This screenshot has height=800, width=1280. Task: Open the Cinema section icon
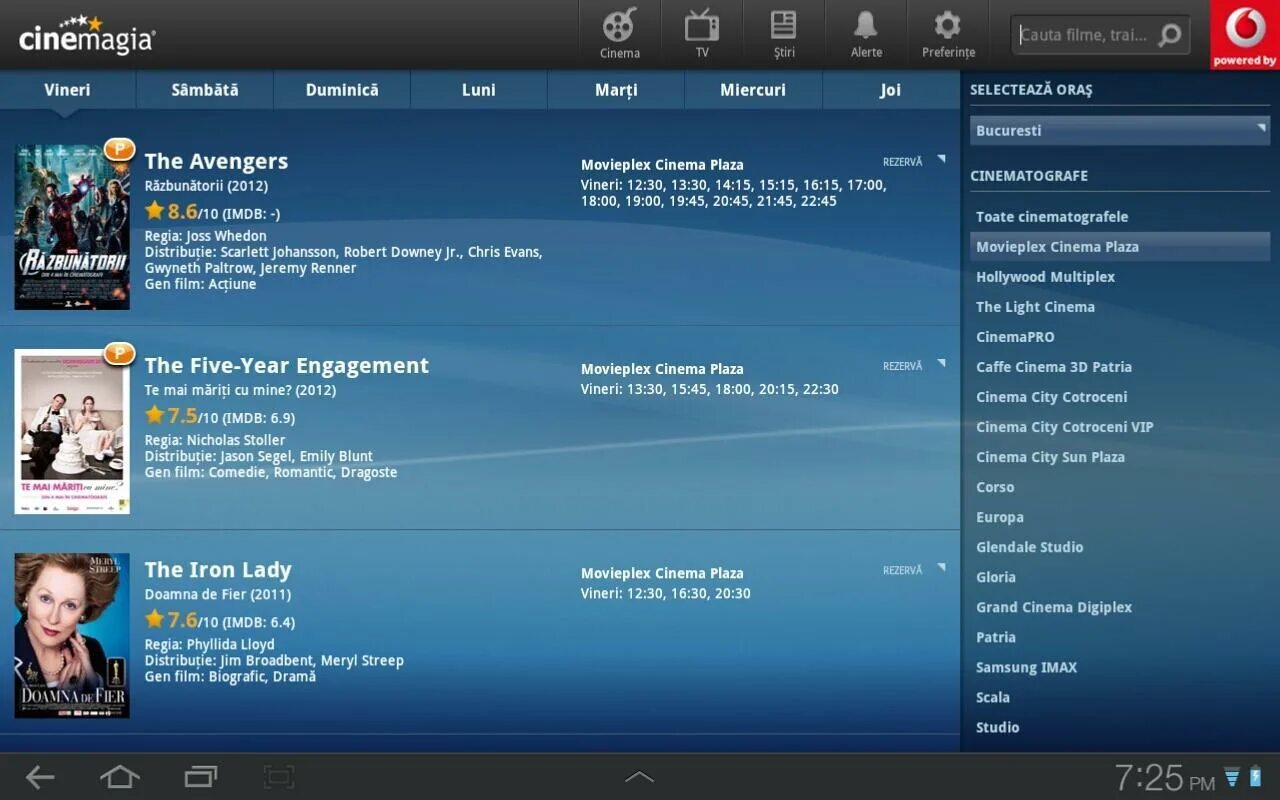coord(620,34)
